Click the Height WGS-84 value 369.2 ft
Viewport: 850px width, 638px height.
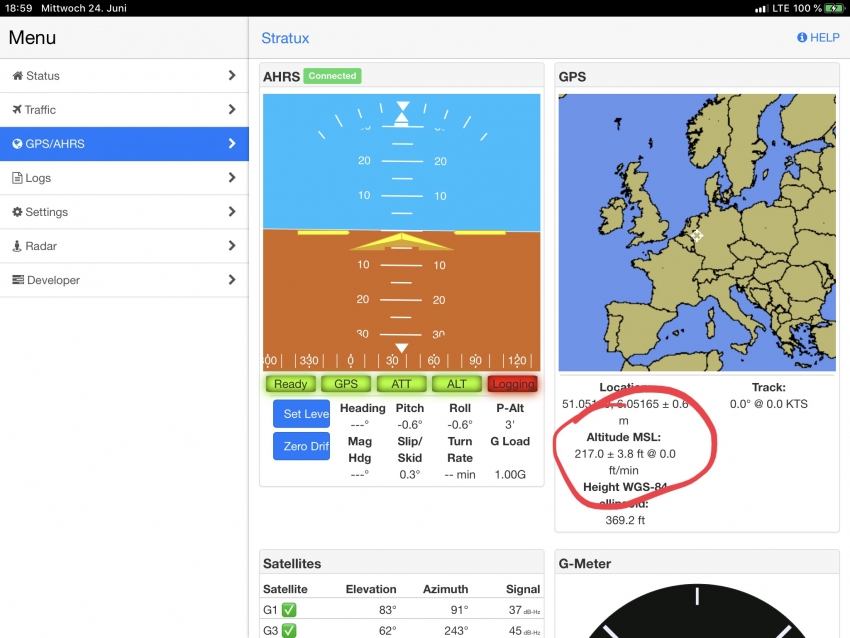[x=625, y=520]
